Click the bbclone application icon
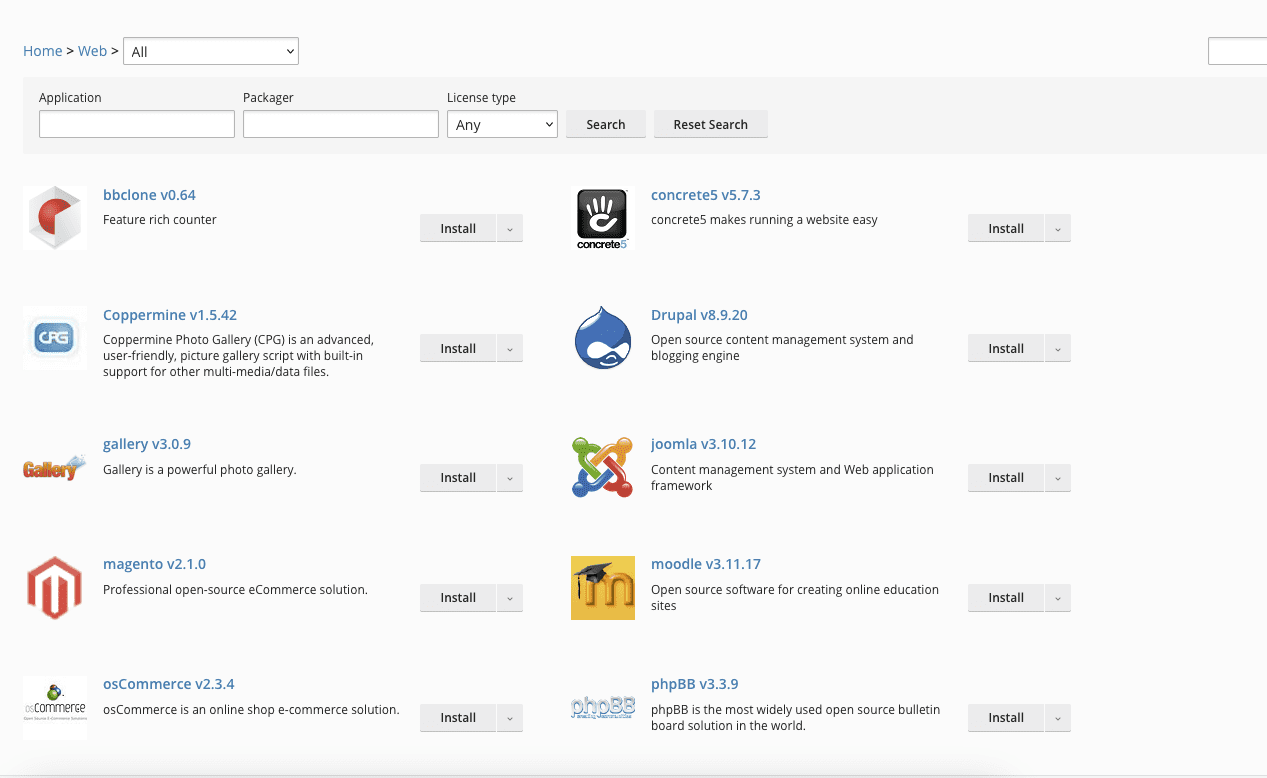This screenshot has width=1267, height=778. tap(55, 217)
